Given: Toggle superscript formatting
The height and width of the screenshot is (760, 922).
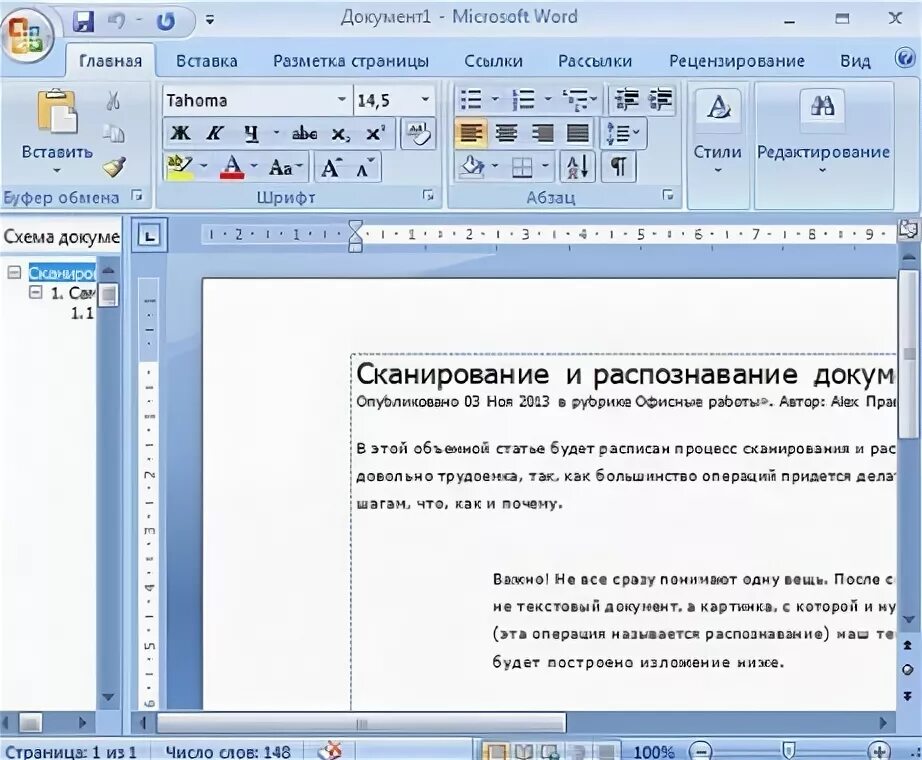Looking at the screenshot, I should coord(375,134).
